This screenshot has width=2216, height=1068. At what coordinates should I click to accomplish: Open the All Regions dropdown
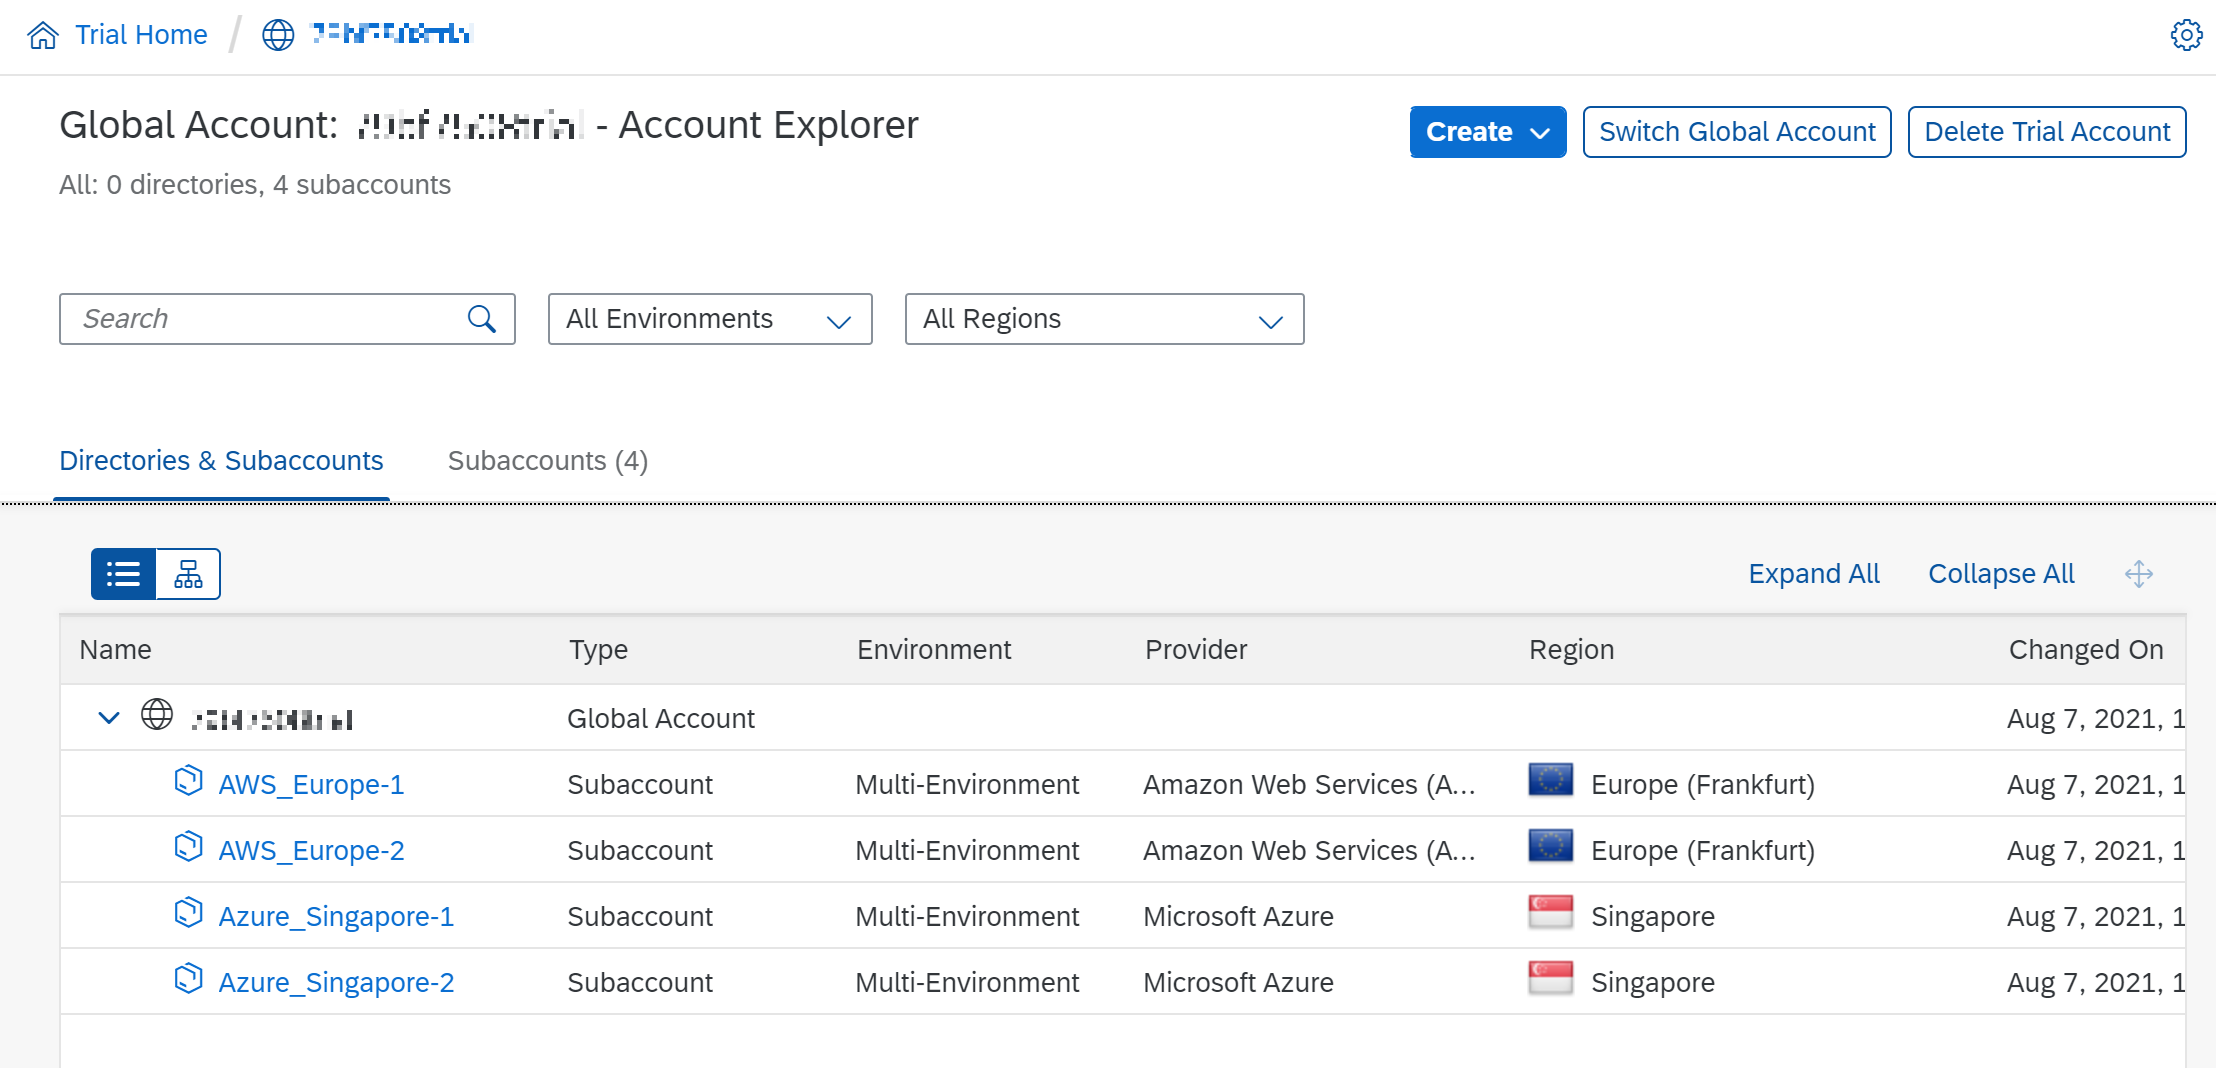pos(1104,319)
